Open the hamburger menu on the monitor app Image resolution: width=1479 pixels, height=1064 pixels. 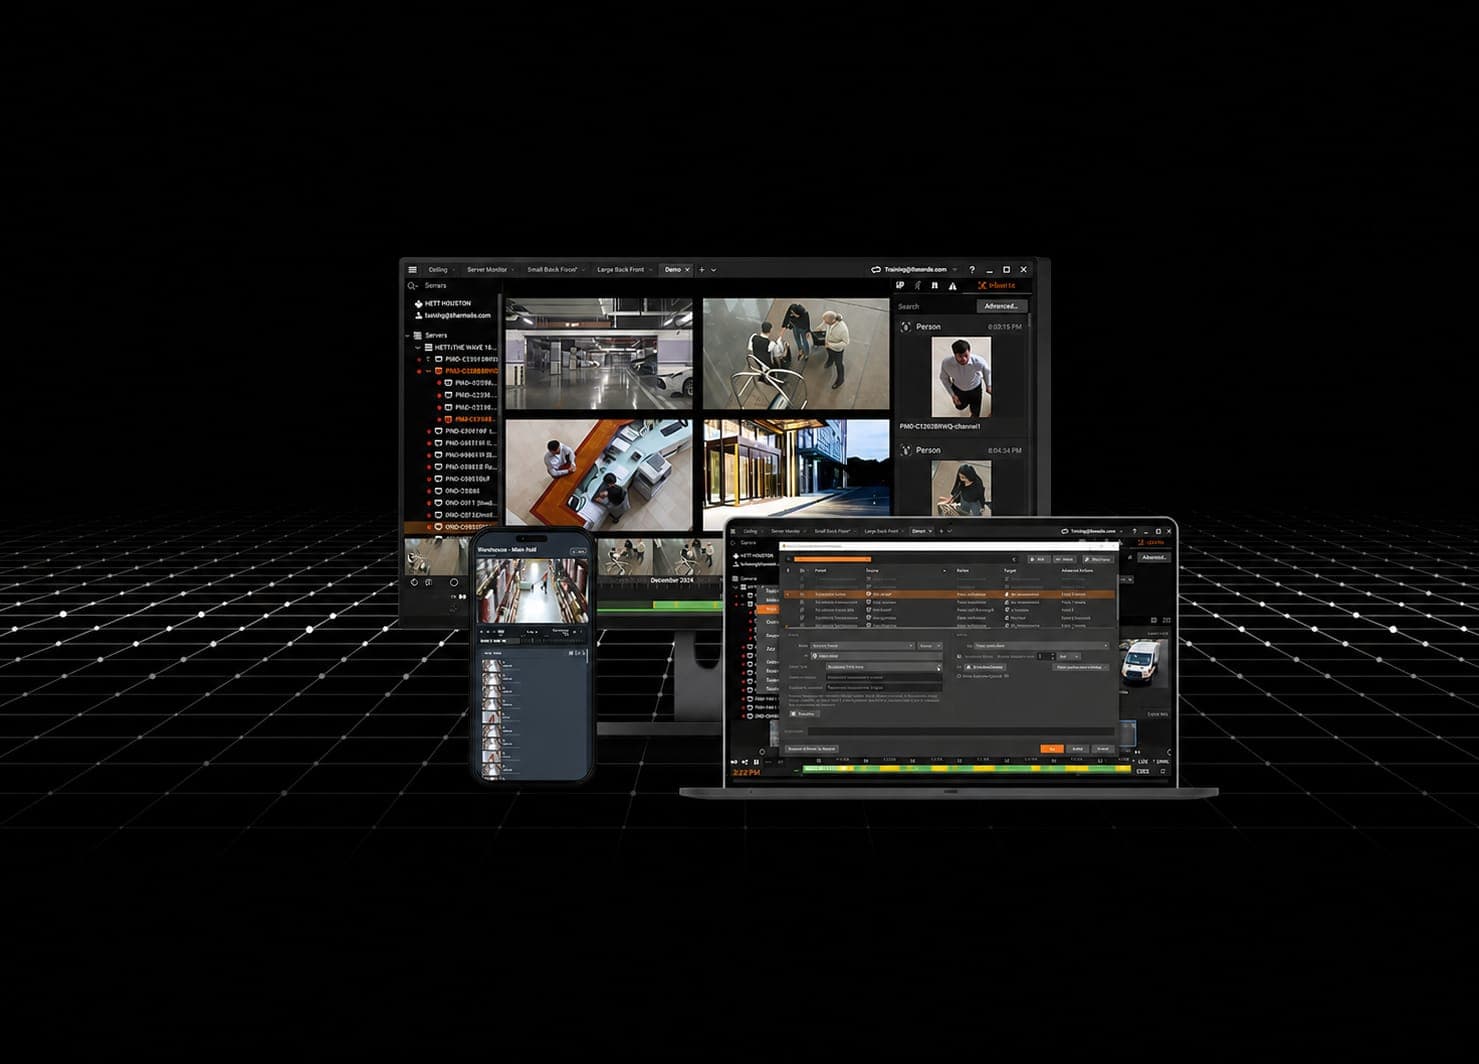412,270
